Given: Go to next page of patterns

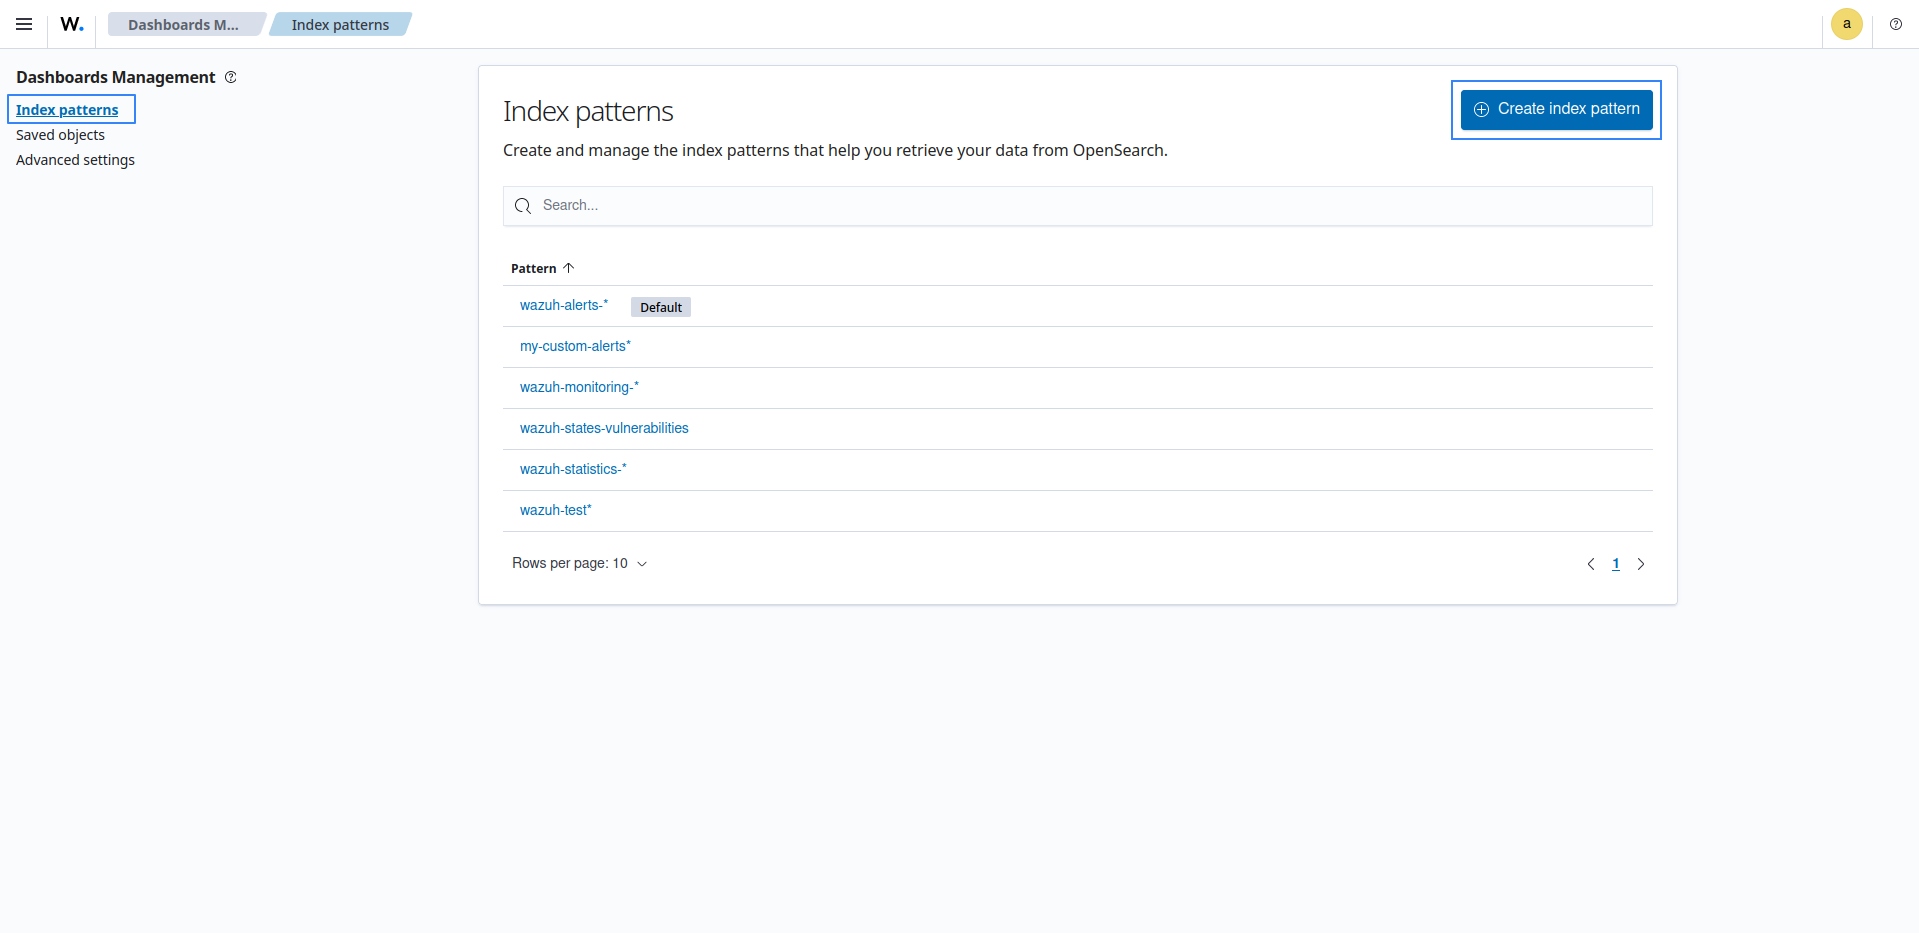Looking at the screenshot, I should click(x=1641, y=564).
